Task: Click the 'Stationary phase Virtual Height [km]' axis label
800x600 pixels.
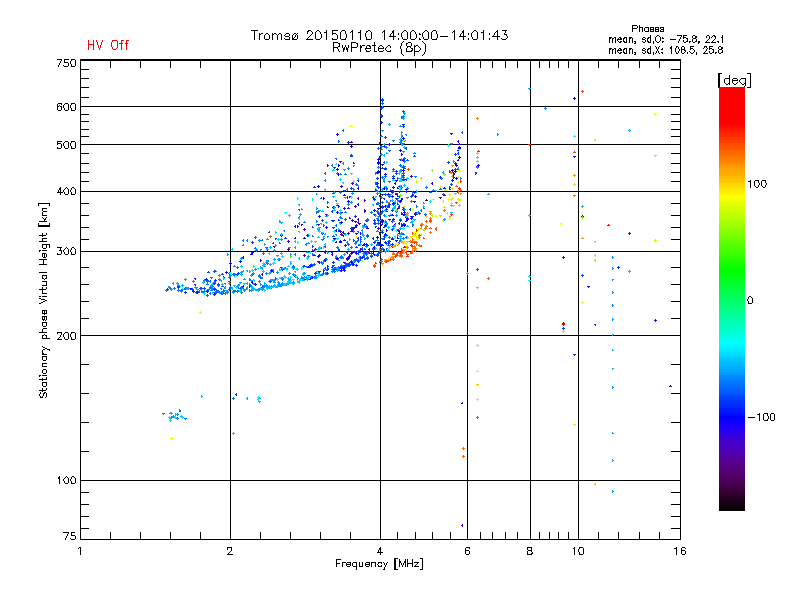Action: pyautogui.click(x=44, y=301)
